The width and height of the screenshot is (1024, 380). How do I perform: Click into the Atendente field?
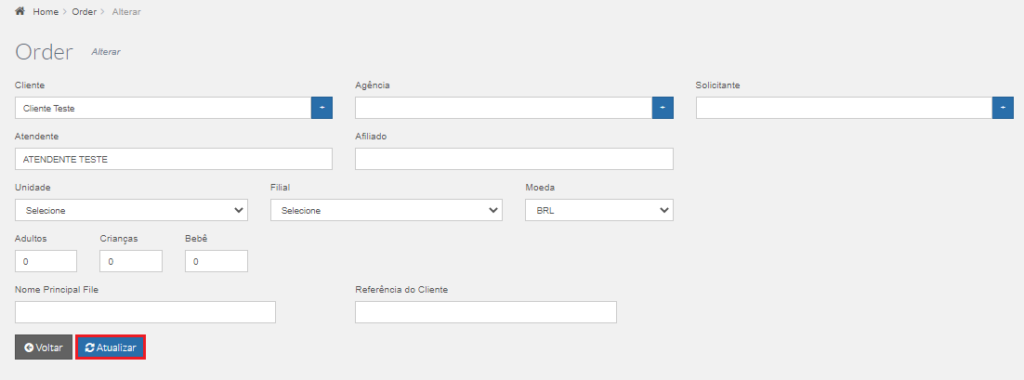pos(174,159)
